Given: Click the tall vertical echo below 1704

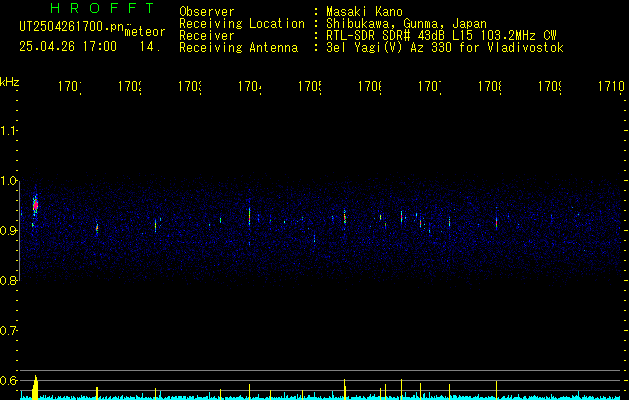Looking at the screenshot, I should (x=250, y=216).
